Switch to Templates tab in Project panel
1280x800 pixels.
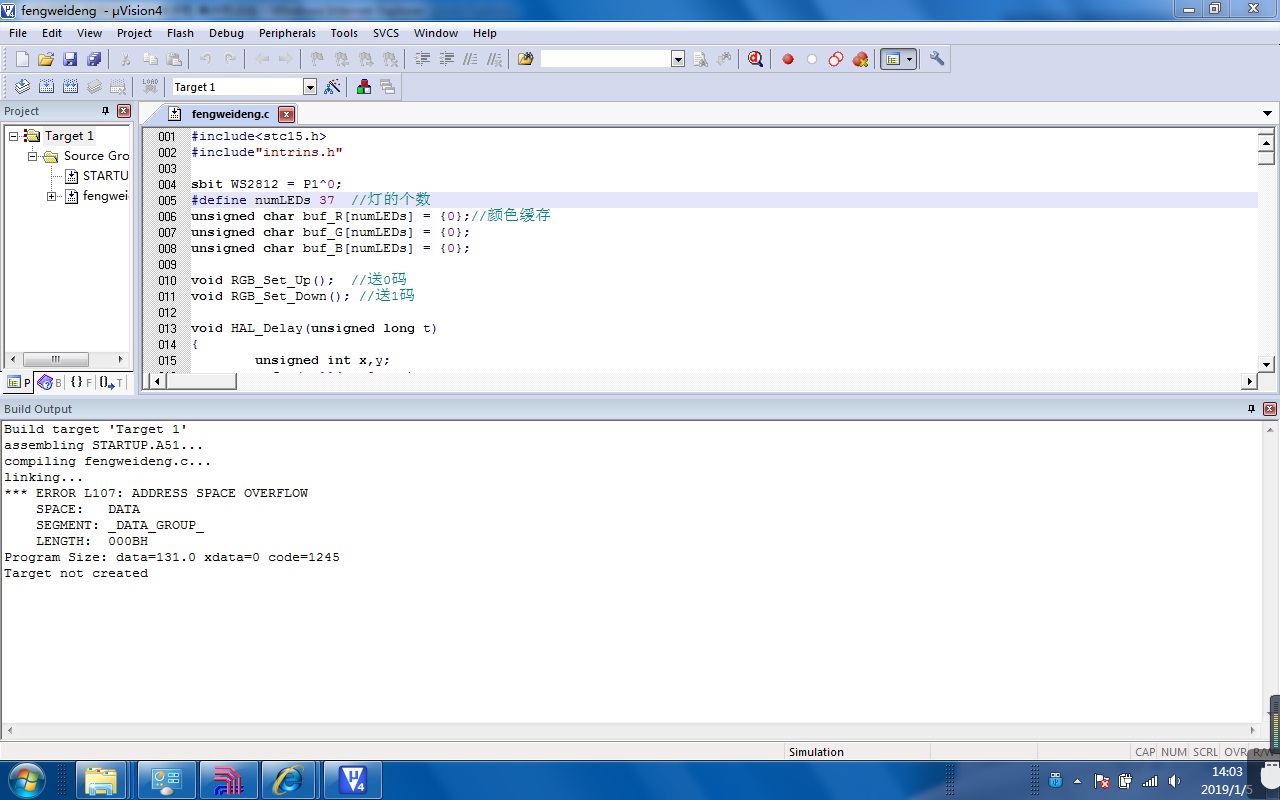tap(111, 382)
